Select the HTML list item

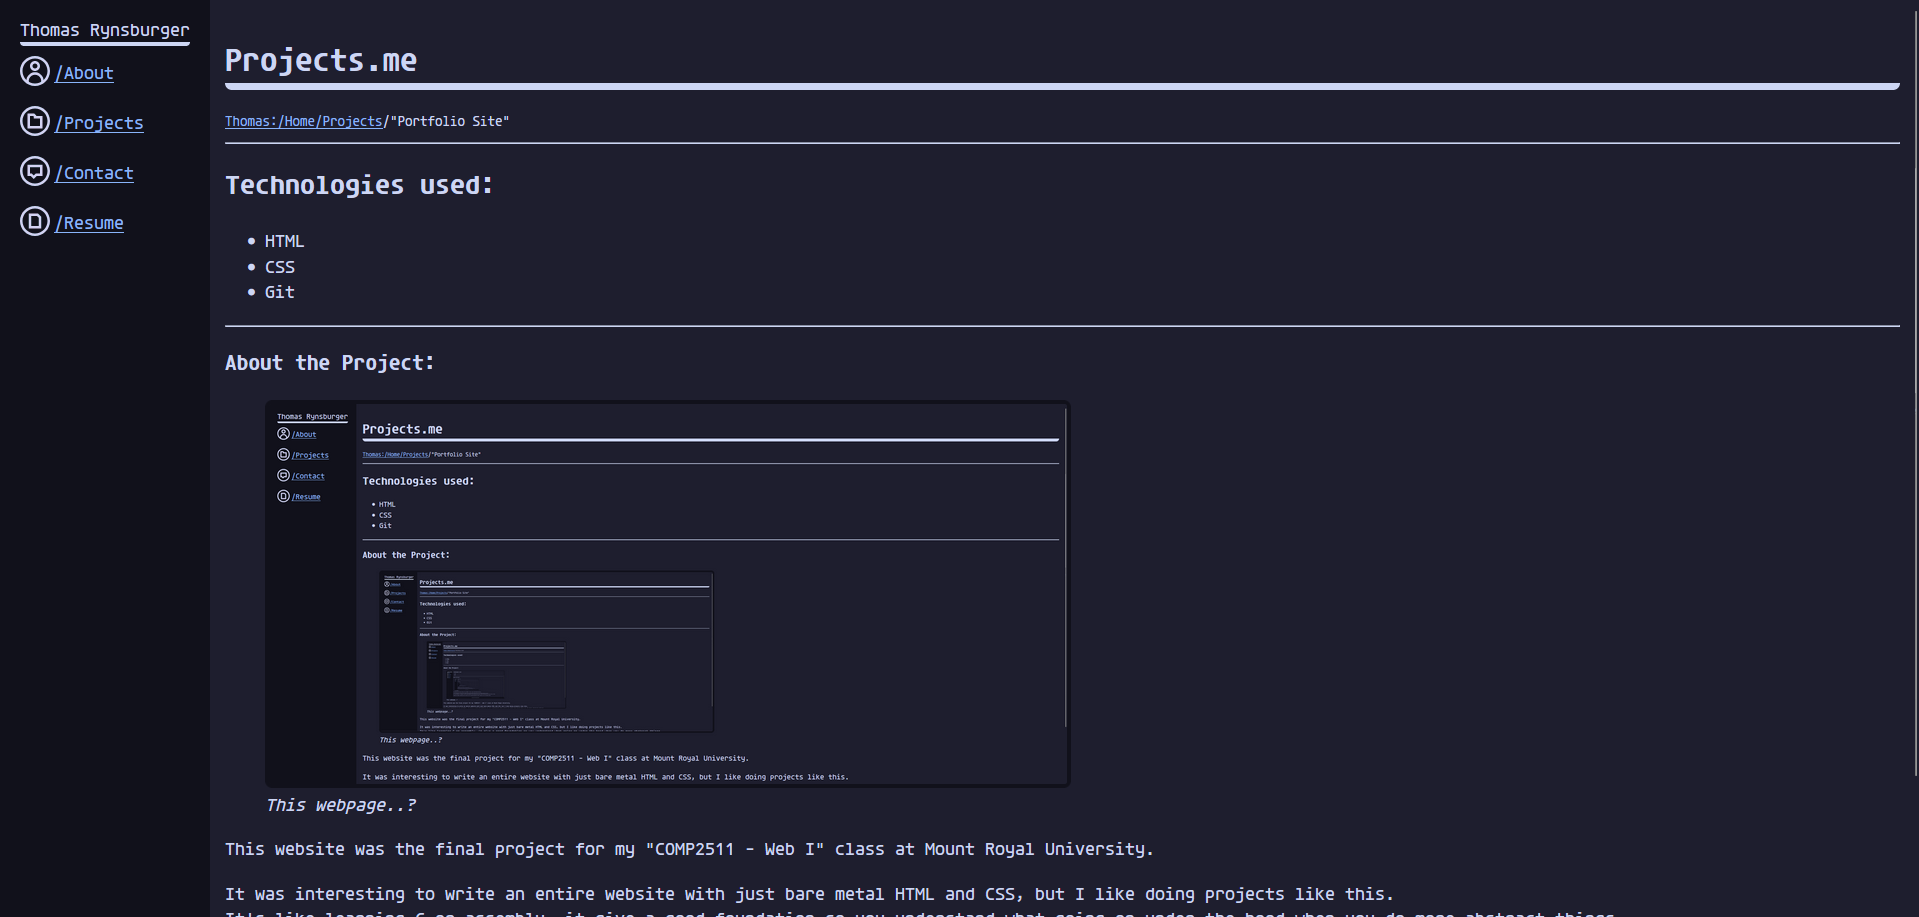pyautogui.click(x=284, y=241)
